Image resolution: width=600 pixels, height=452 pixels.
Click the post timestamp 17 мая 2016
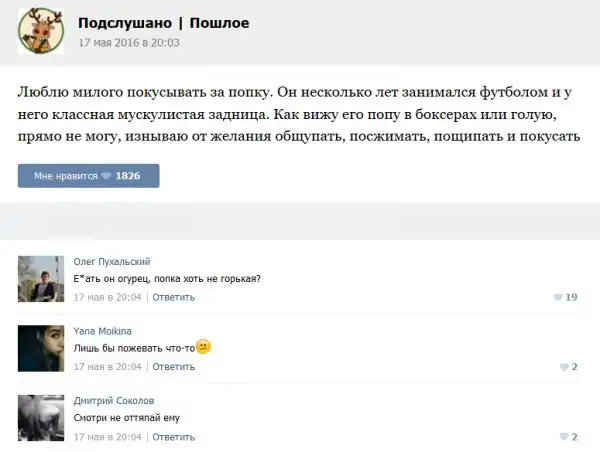click(128, 43)
